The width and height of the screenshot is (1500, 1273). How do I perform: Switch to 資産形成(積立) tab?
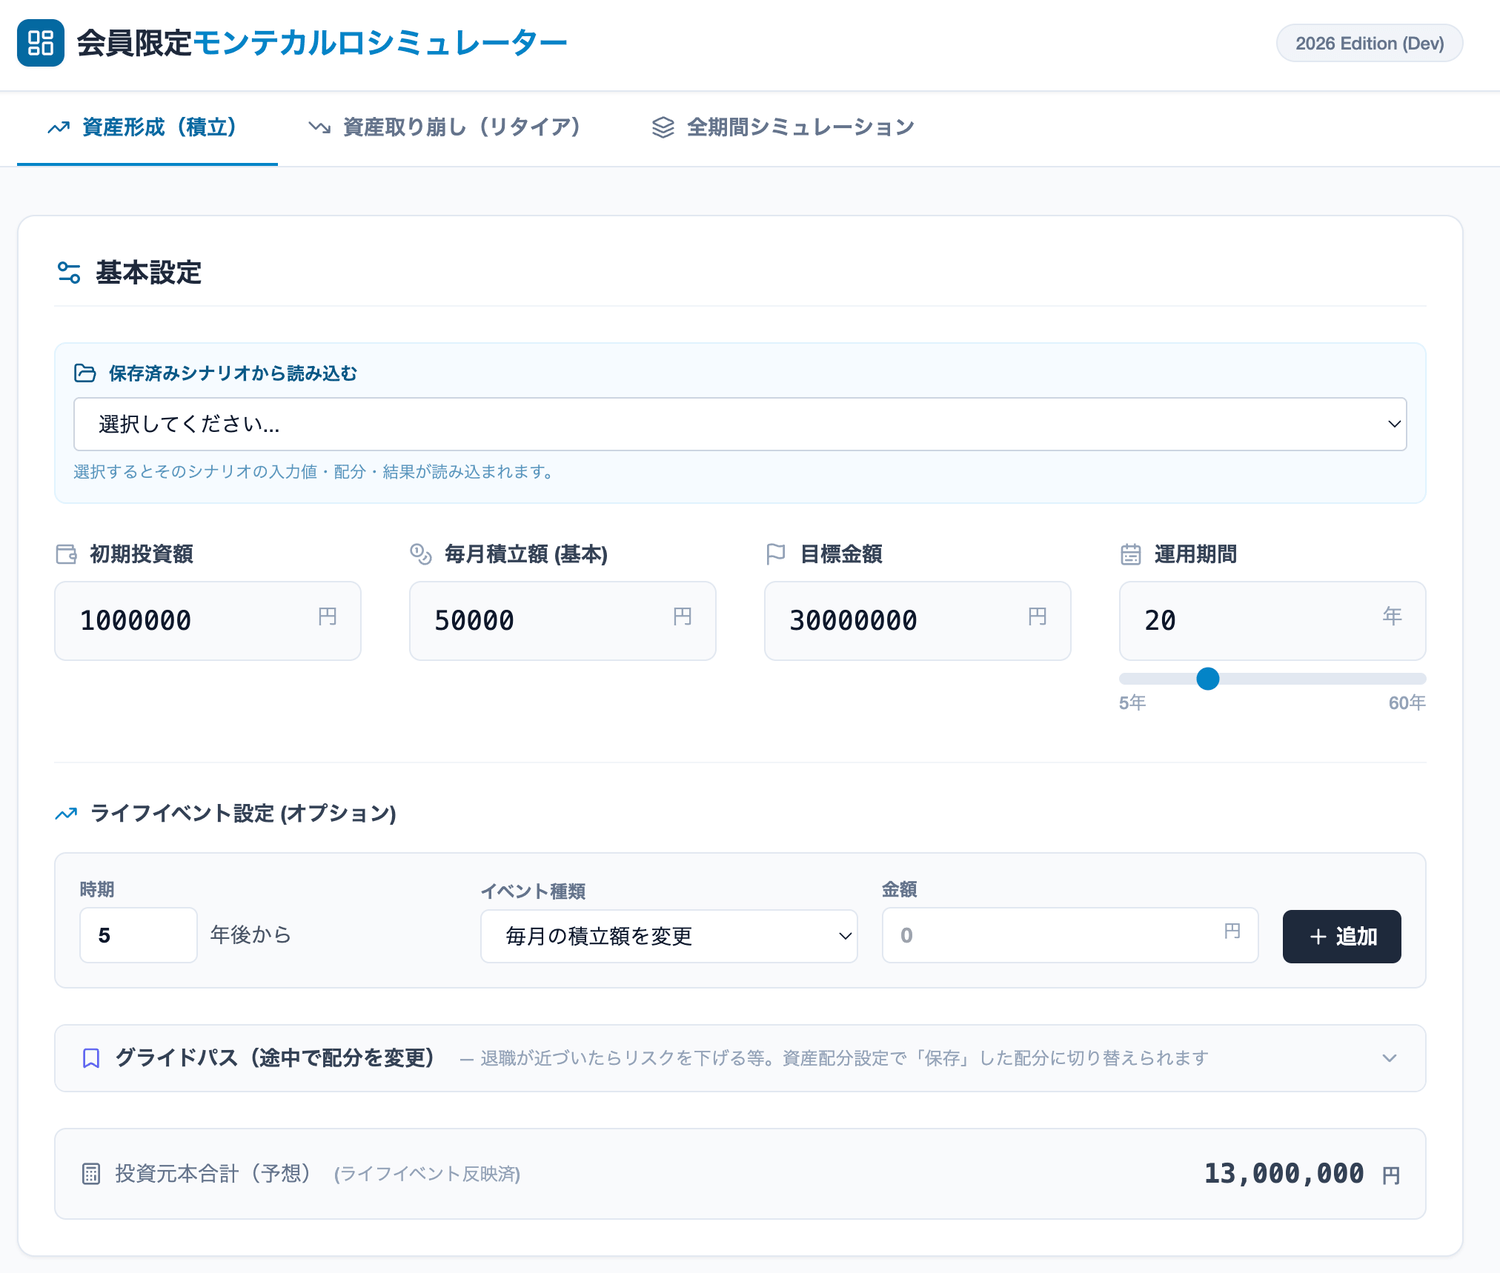[x=147, y=128]
